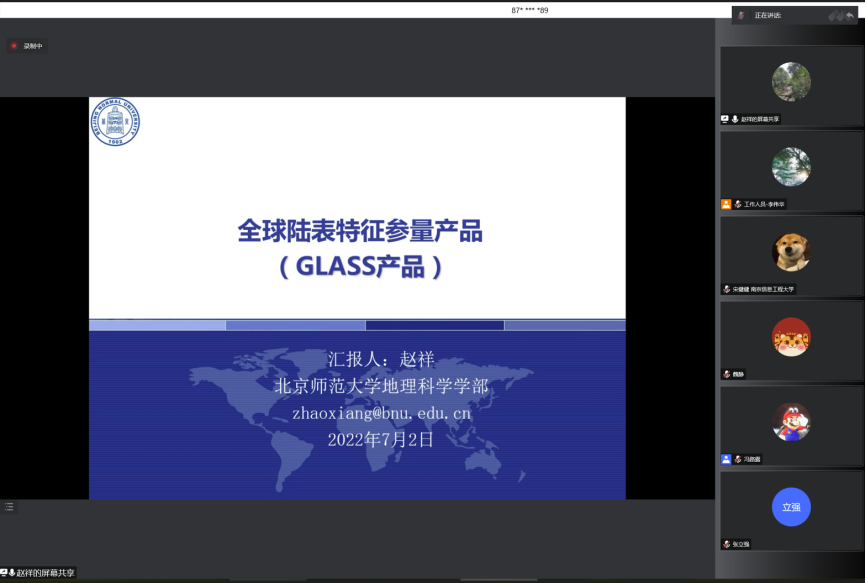Click the reply arrow in the speaking bar
The width and height of the screenshot is (865, 583).
[x=849, y=16]
